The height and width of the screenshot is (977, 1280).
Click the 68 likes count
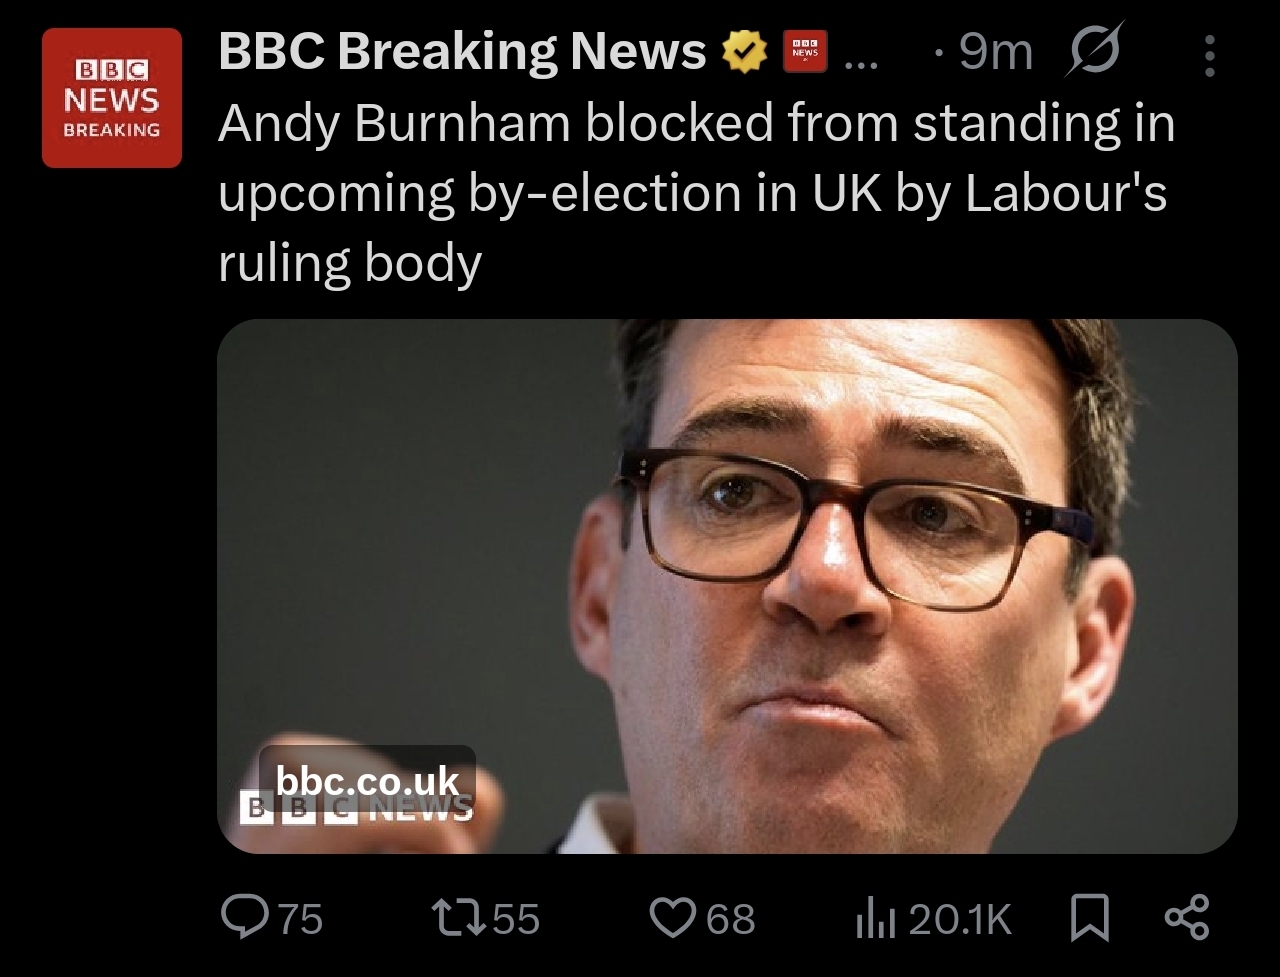(731, 918)
